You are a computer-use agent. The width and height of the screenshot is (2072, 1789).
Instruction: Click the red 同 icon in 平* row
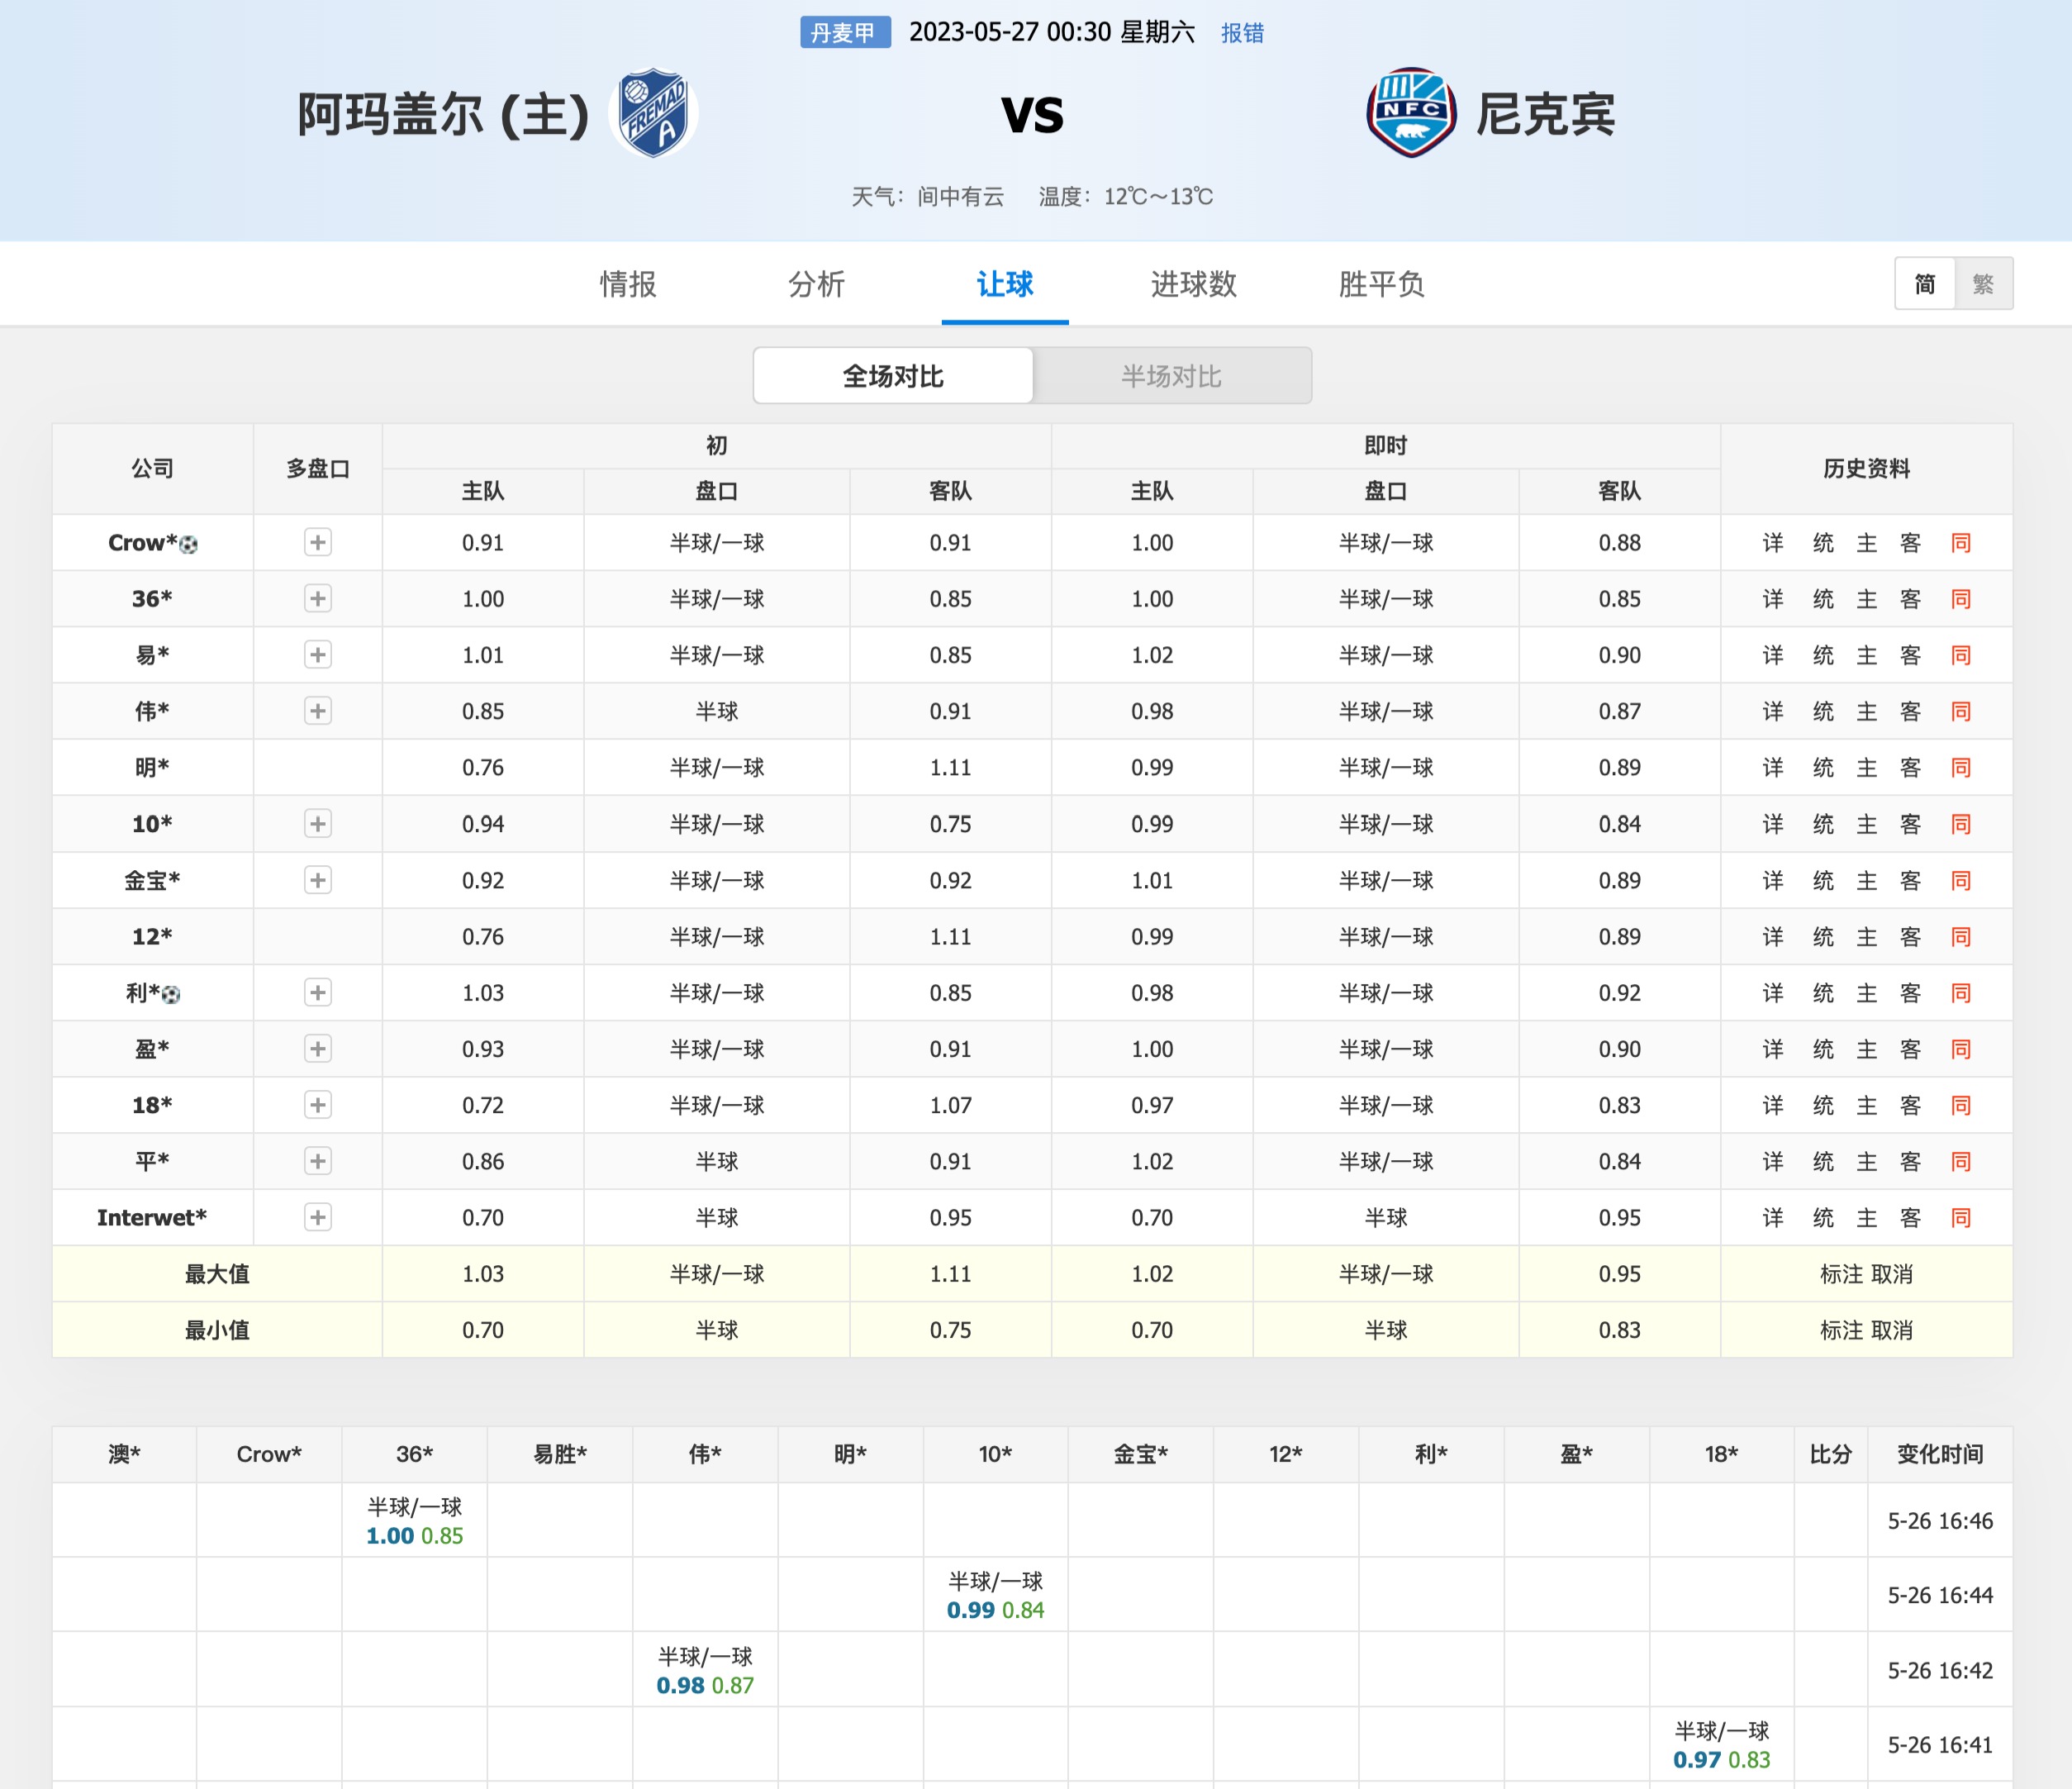tap(1960, 1161)
